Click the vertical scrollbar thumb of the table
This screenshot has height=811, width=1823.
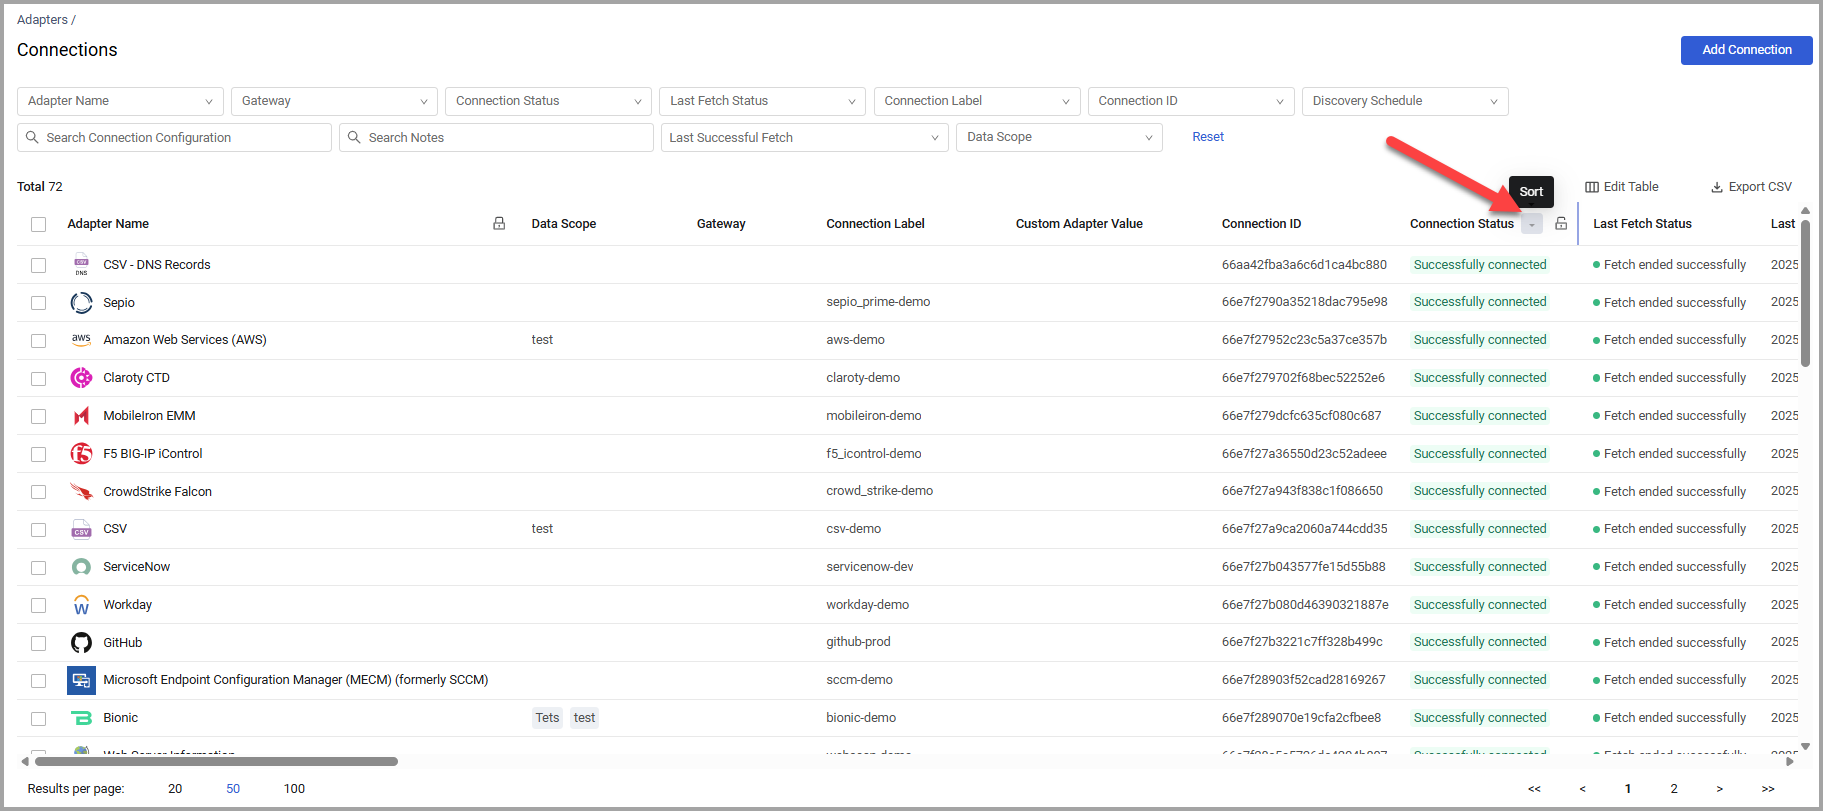[1805, 293]
